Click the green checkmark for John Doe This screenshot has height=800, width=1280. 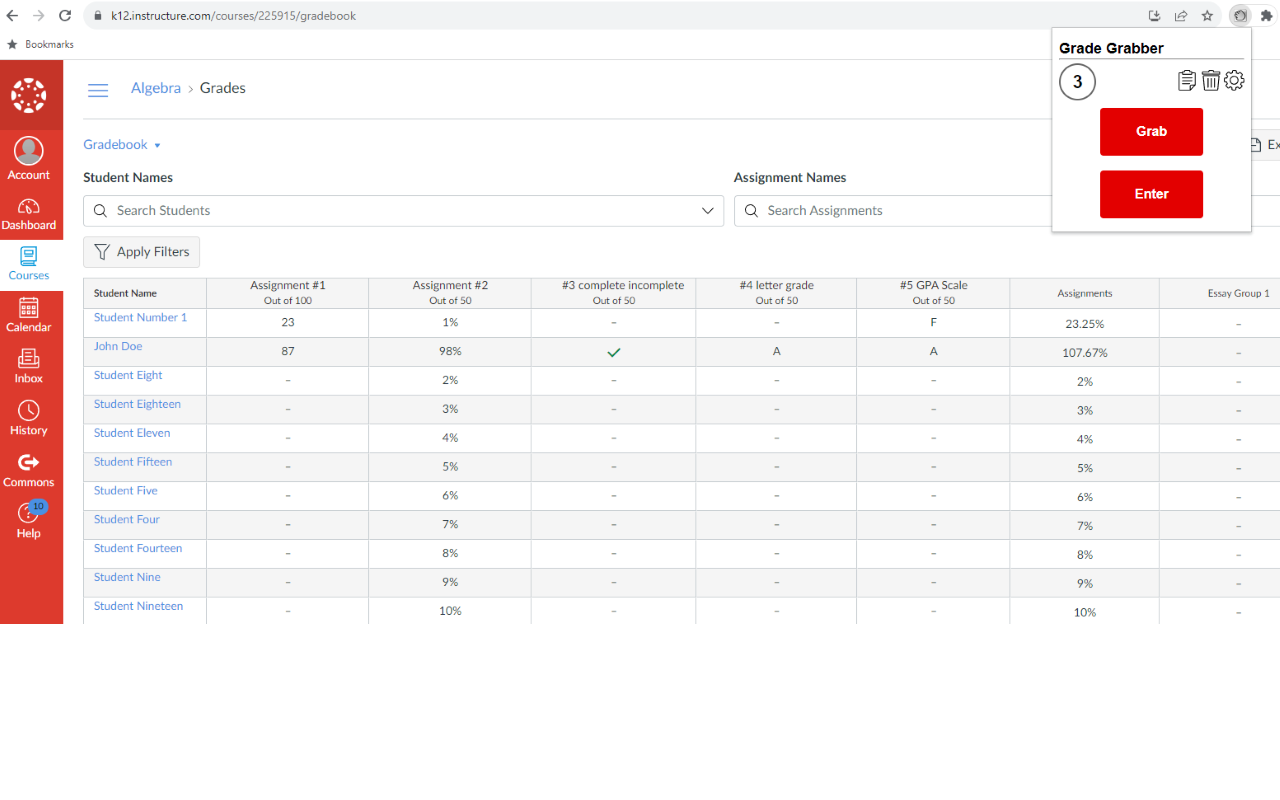614,352
